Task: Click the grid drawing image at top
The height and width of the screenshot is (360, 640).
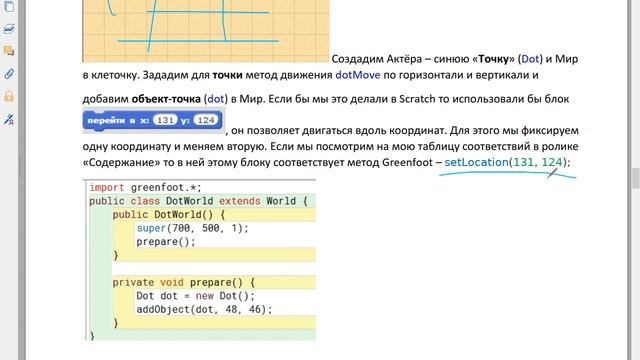Action: tap(206, 31)
